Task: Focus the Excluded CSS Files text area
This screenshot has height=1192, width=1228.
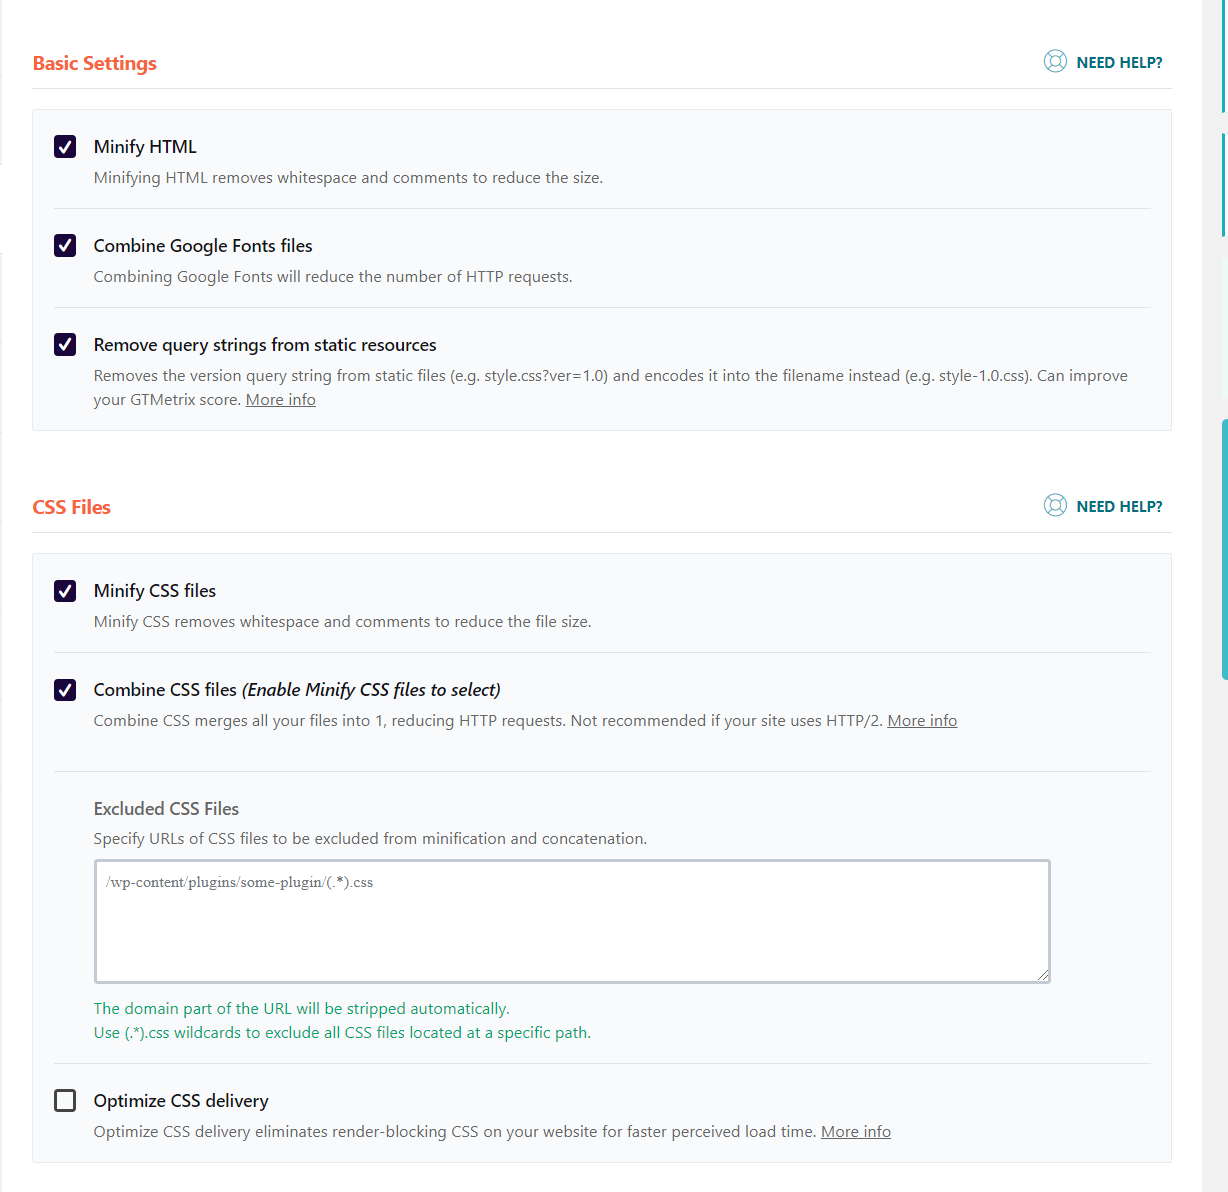Action: (x=572, y=921)
